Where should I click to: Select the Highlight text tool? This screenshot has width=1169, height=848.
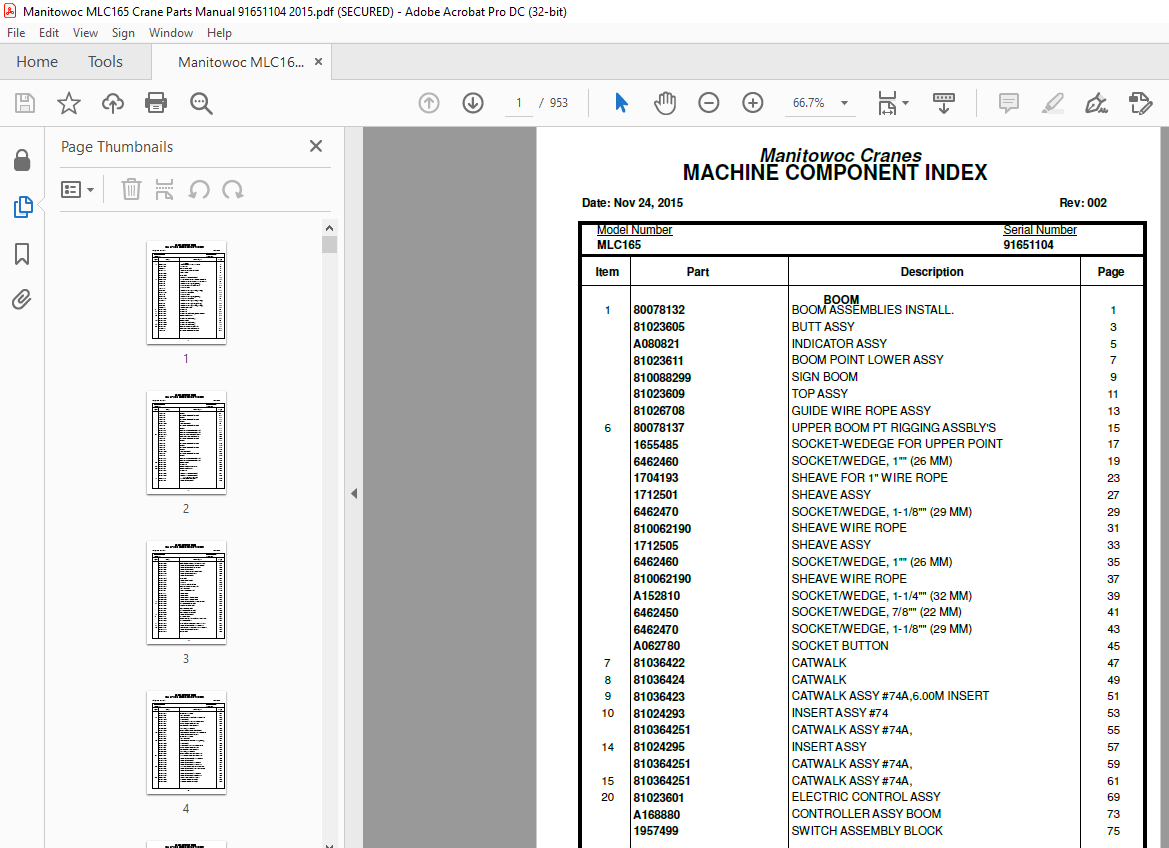pos(1053,103)
